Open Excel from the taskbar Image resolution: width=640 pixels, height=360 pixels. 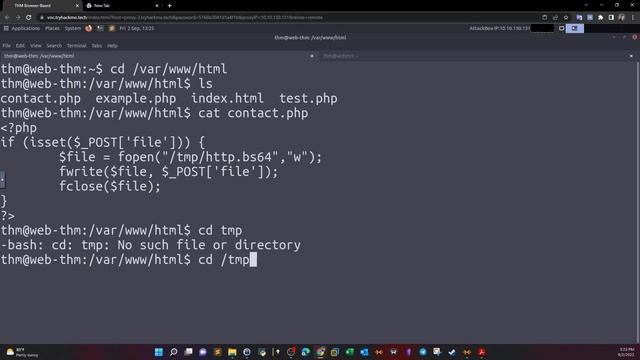click(x=350, y=352)
